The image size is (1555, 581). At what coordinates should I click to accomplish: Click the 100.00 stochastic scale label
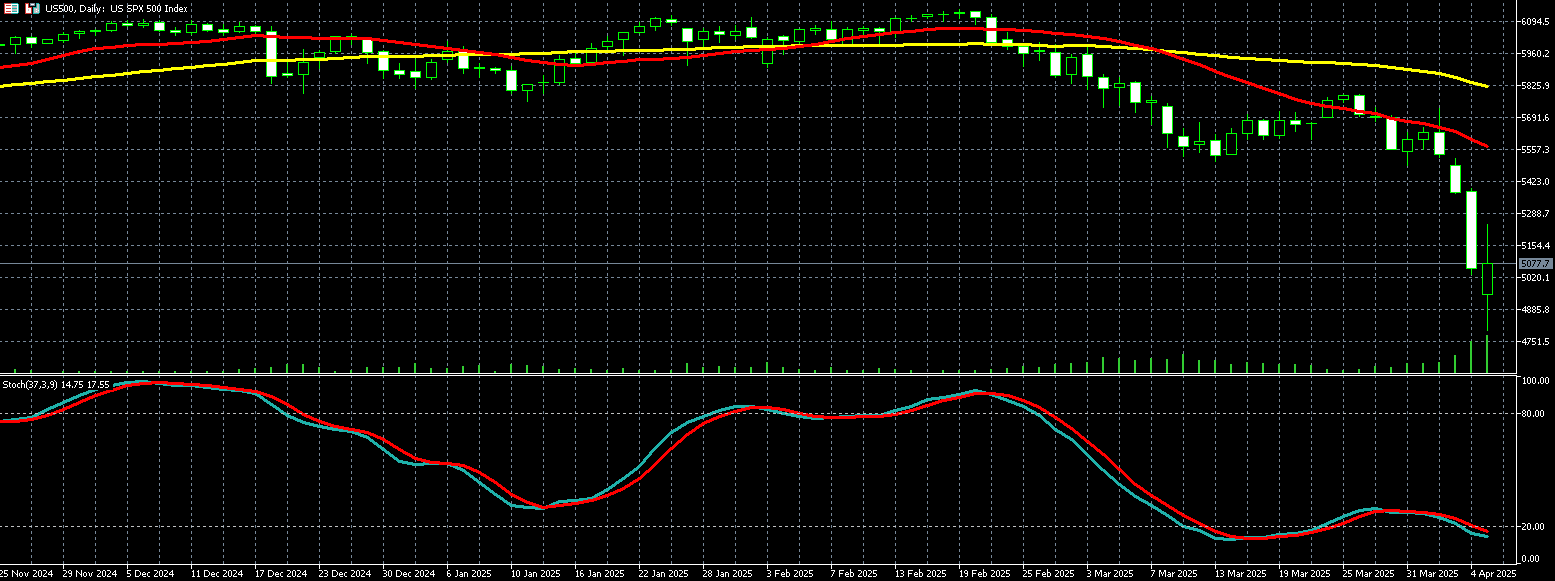1536,381
